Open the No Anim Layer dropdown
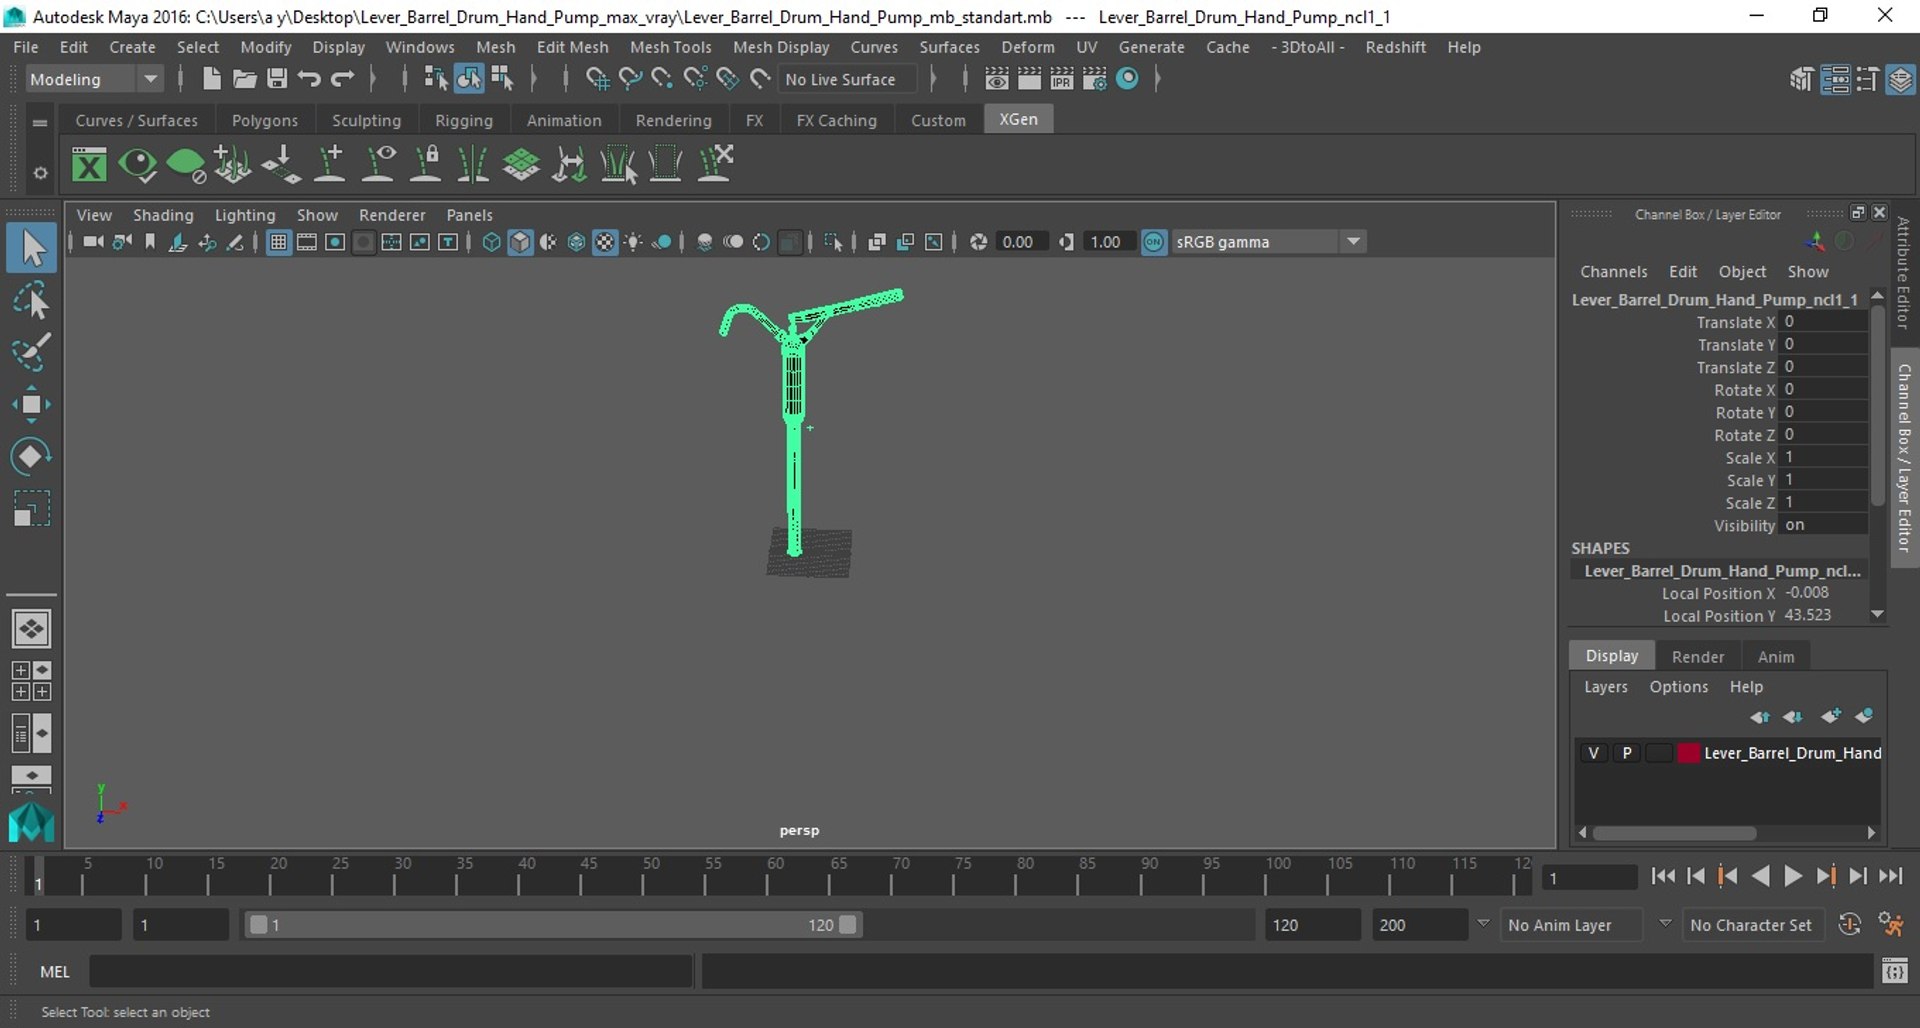1920x1028 pixels. click(x=1570, y=925)
